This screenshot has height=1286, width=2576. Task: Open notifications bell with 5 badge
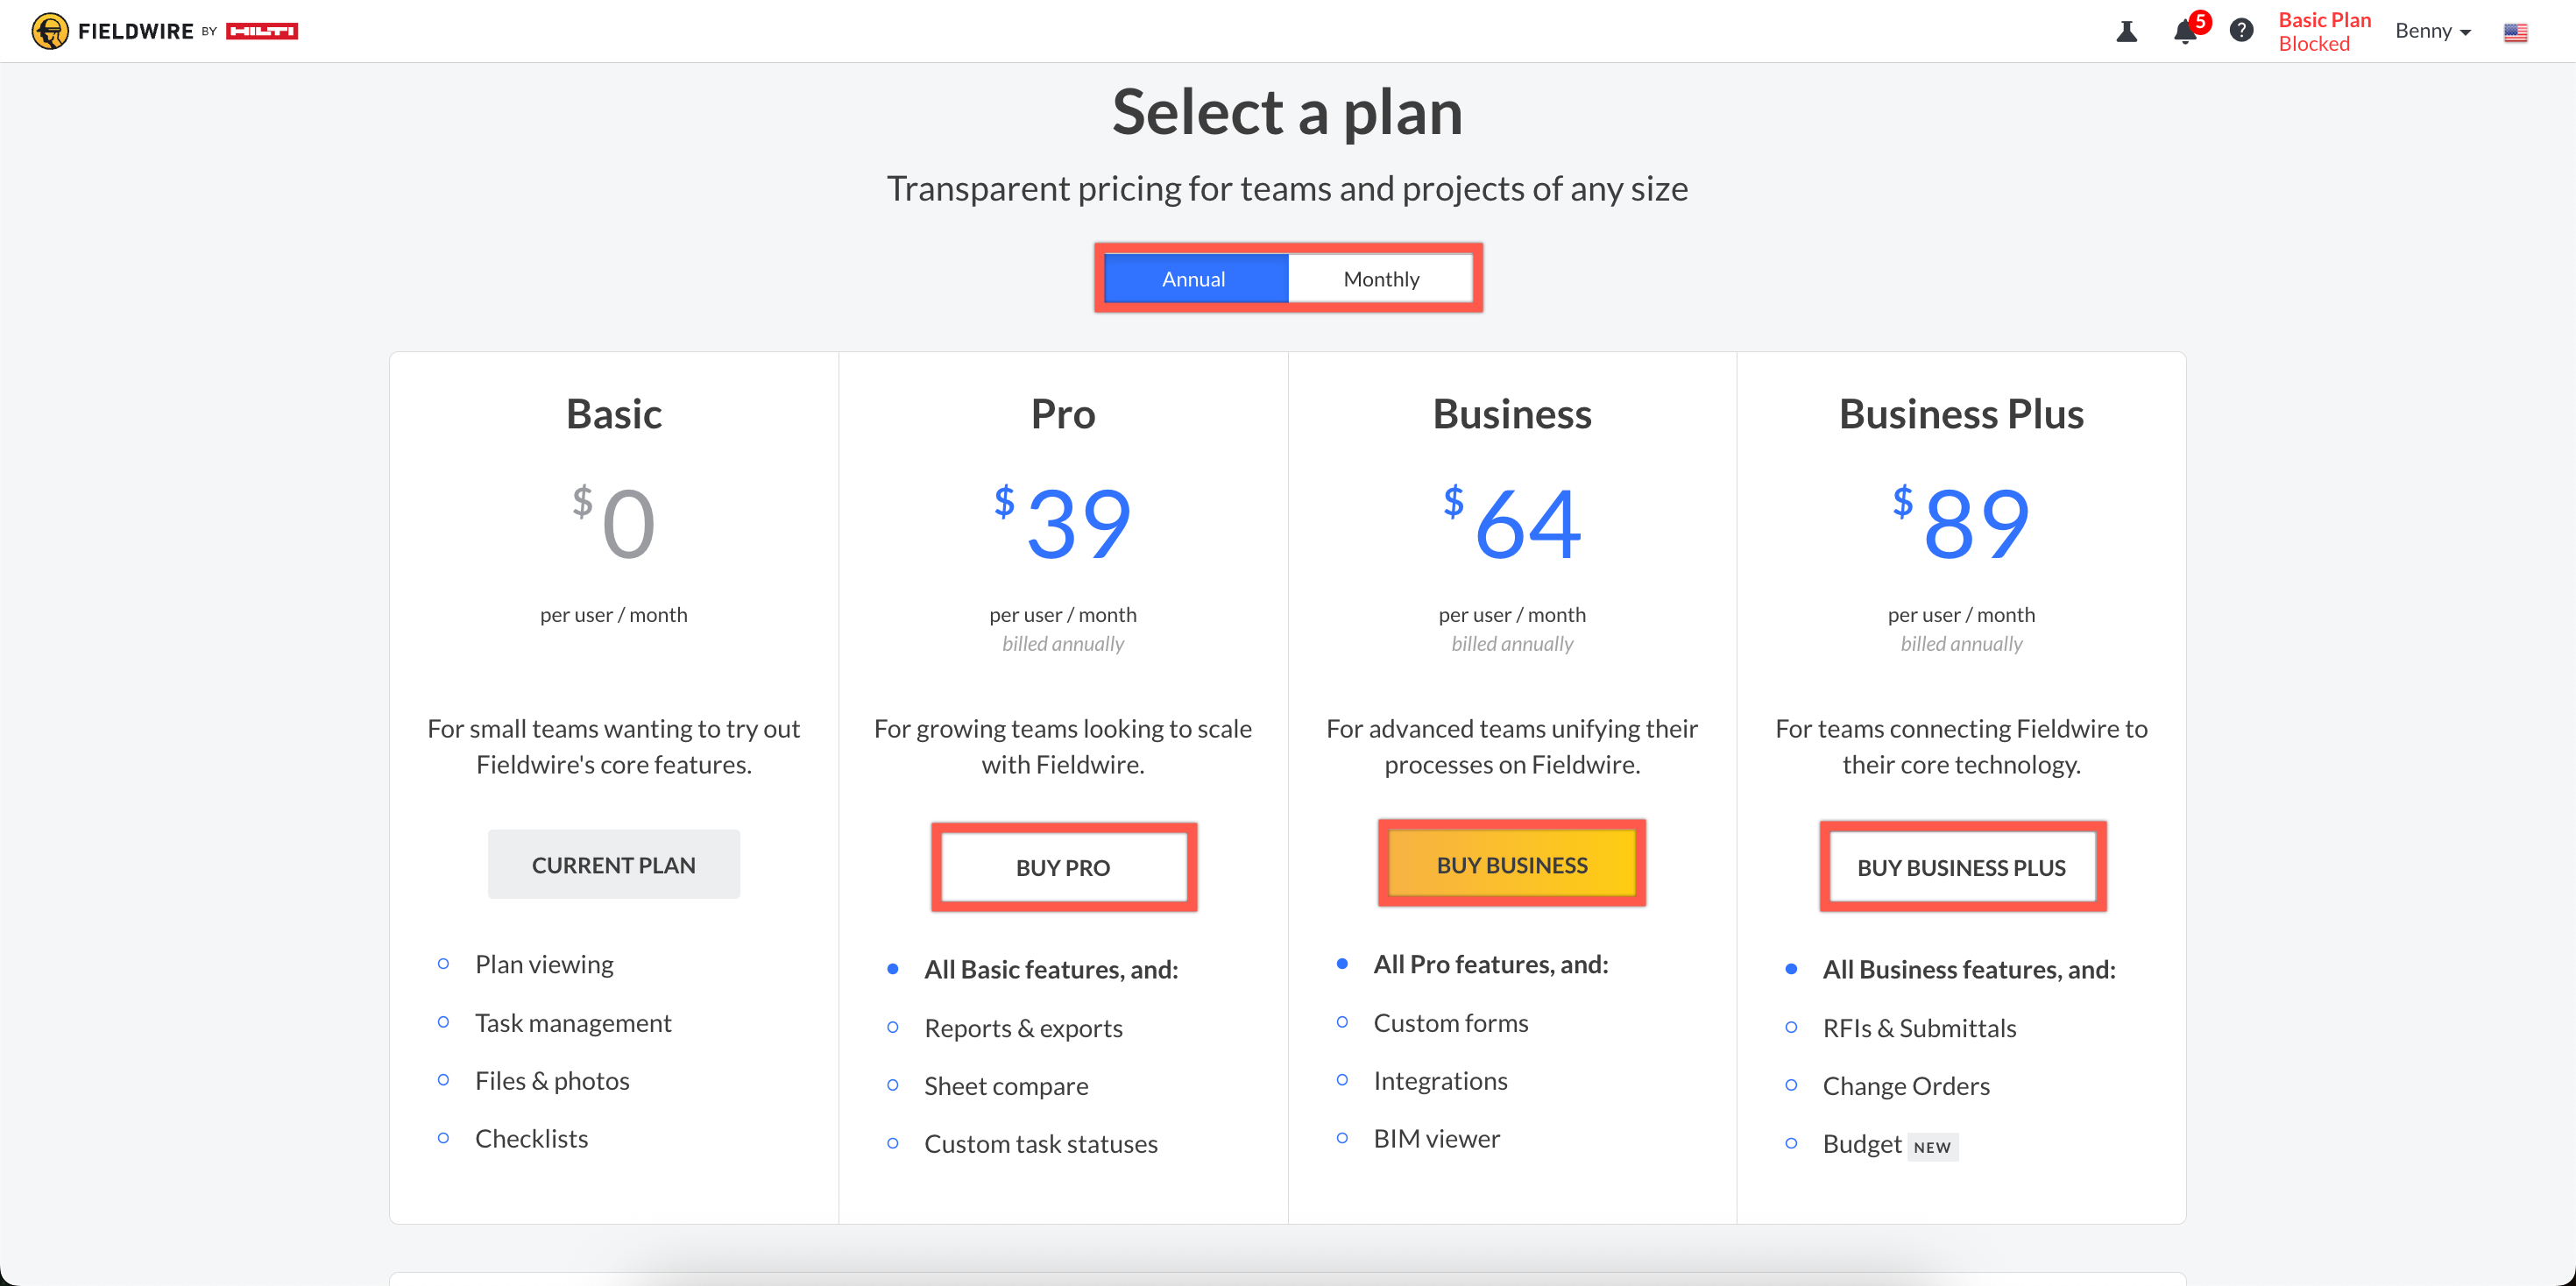point(2185,32)
